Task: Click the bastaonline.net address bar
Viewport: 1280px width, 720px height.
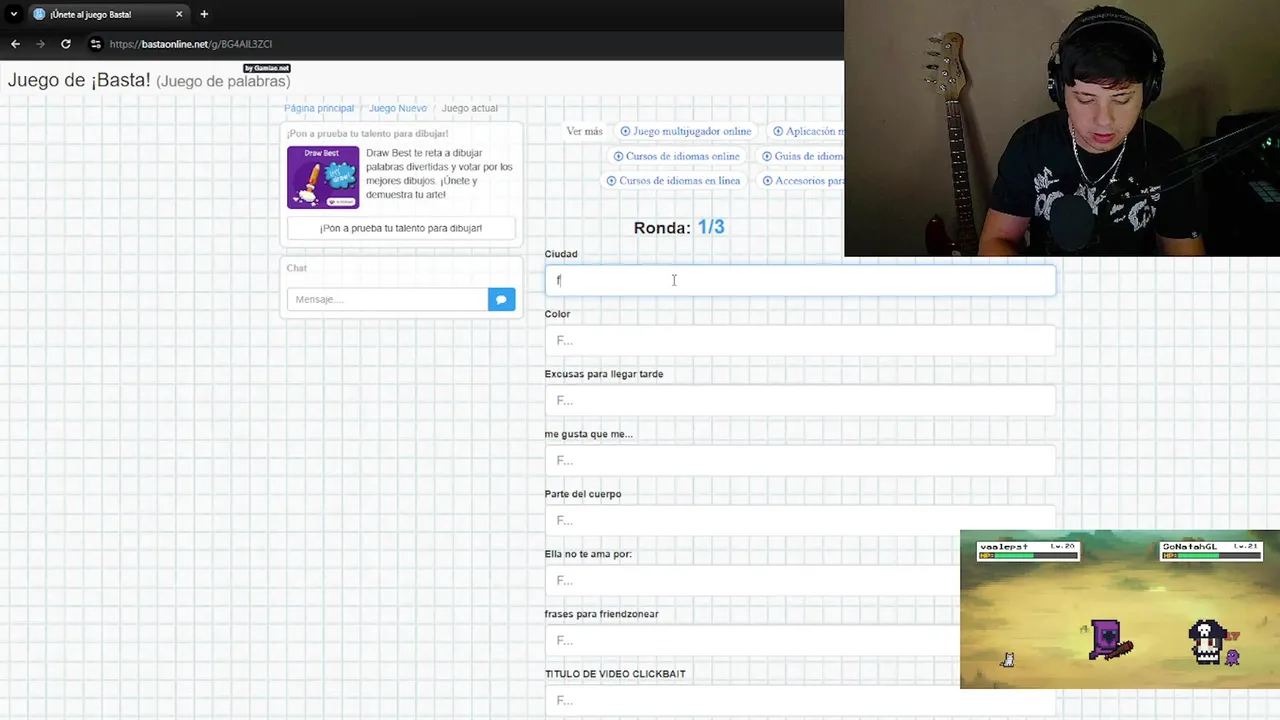Action: 190,44
